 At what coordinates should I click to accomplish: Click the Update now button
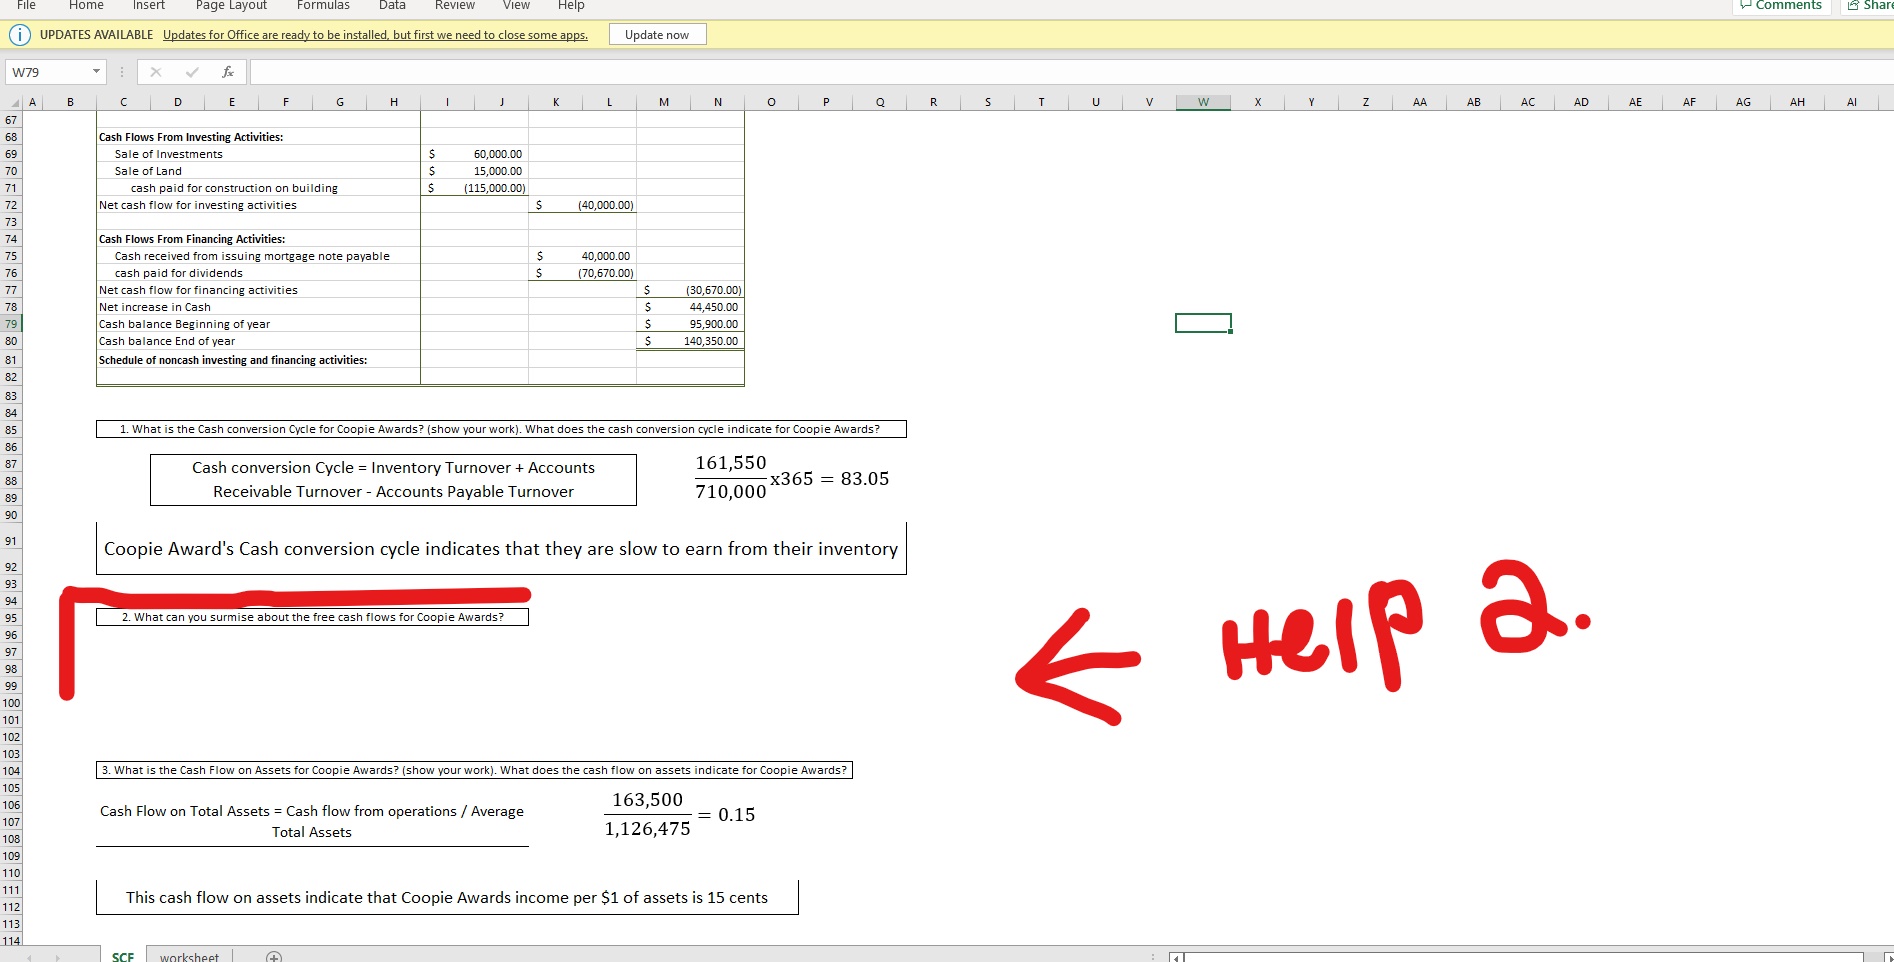point(657,35)
